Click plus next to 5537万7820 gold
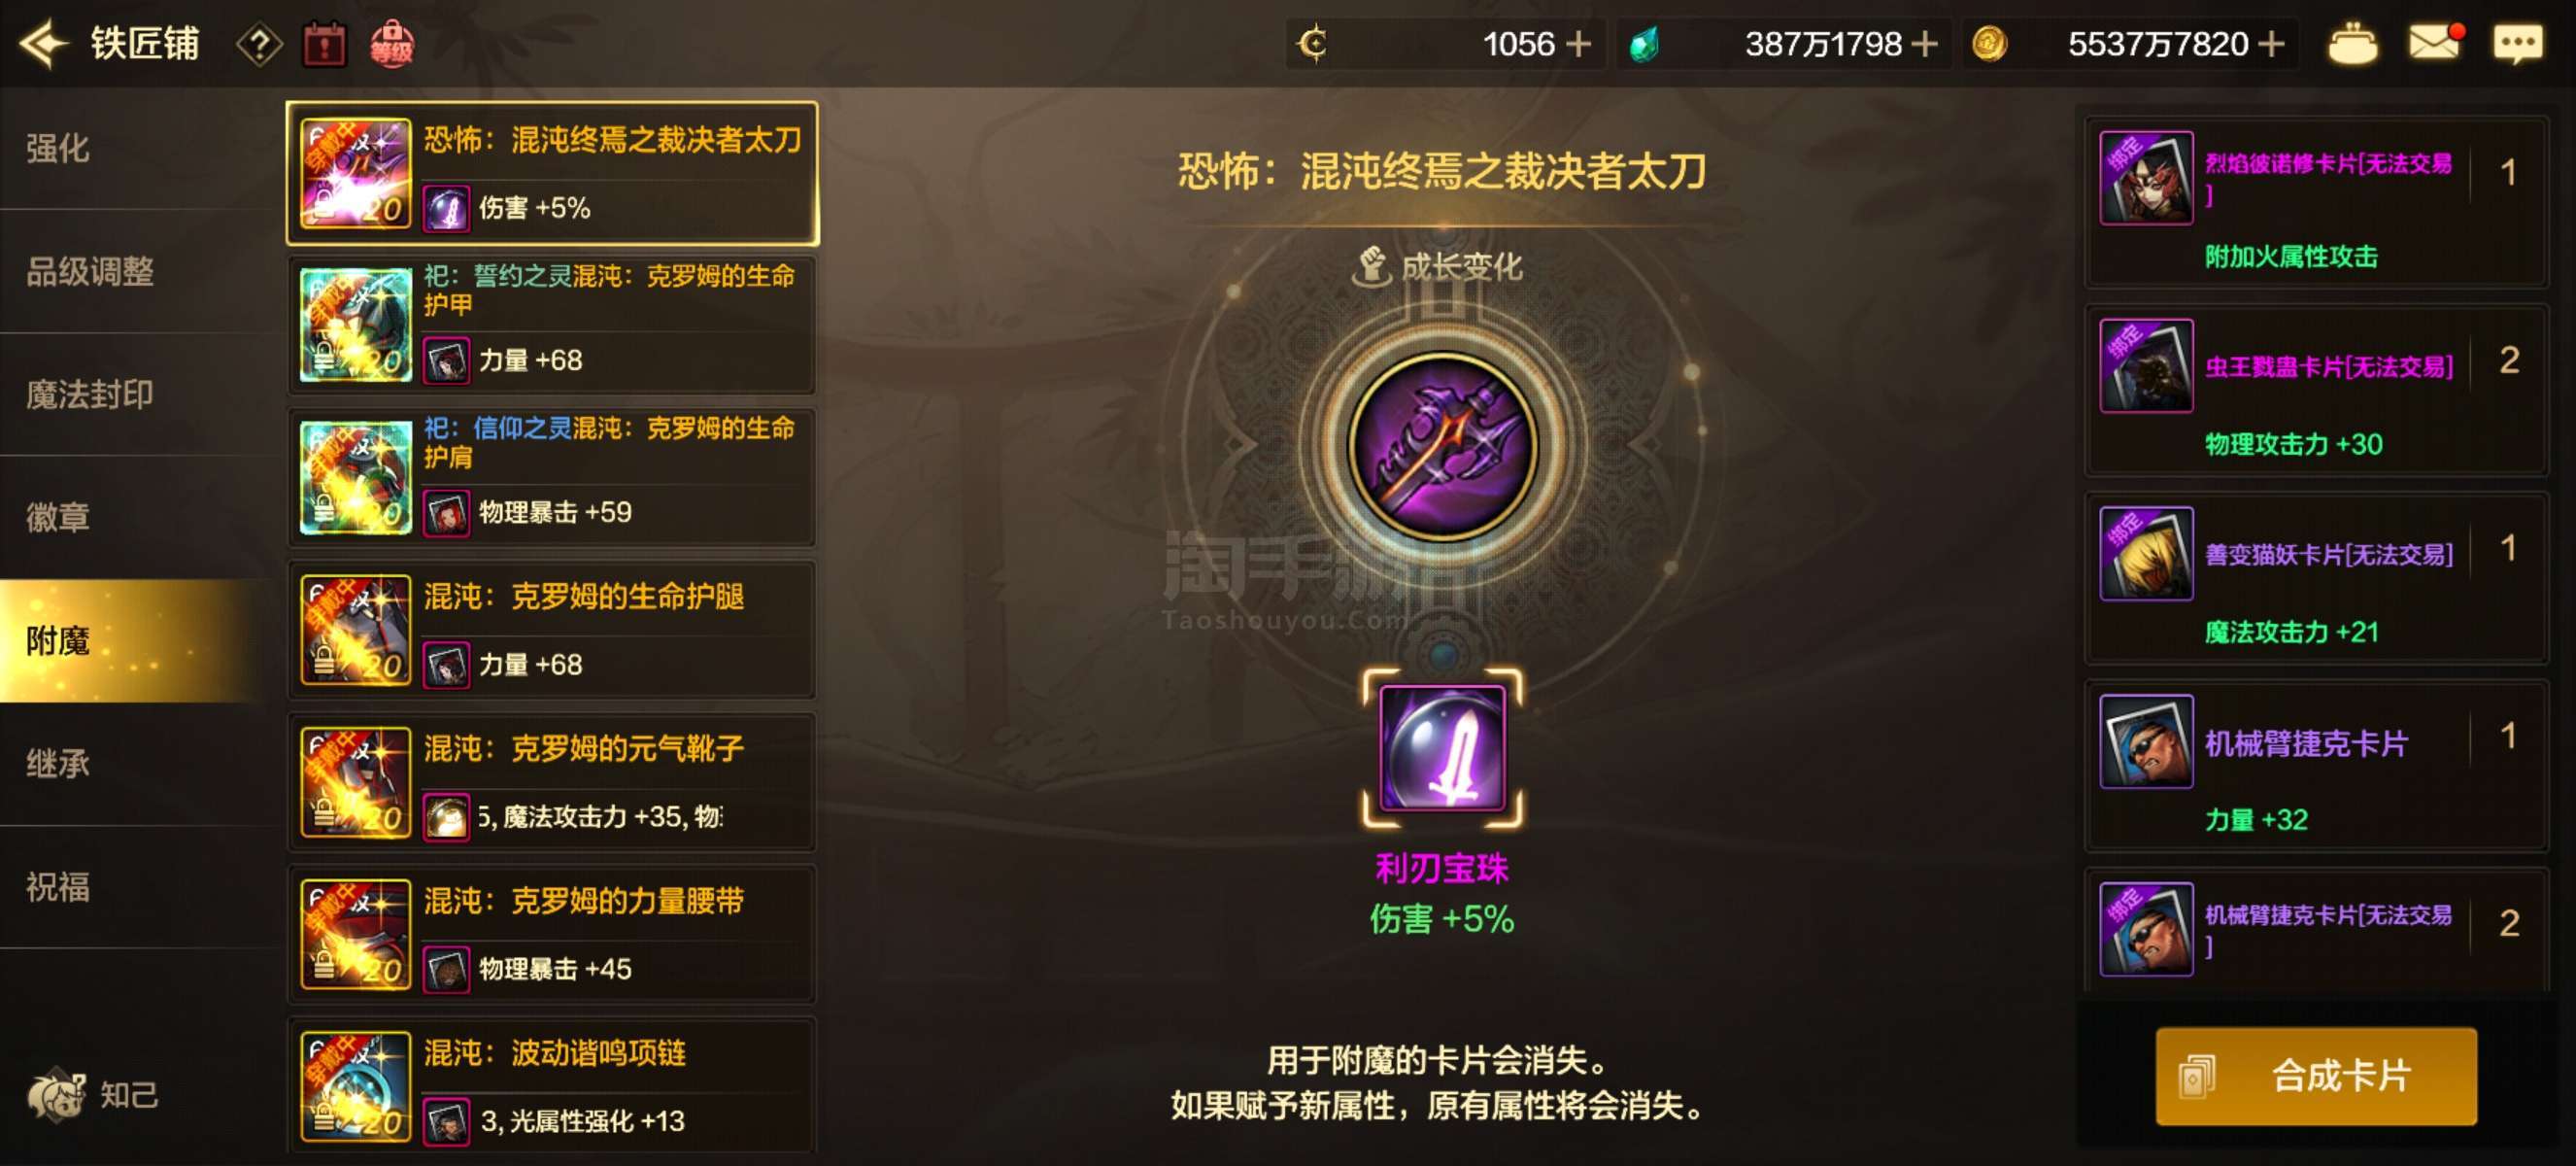This screenshot has width=2576, height=1166. (2271, 44)
